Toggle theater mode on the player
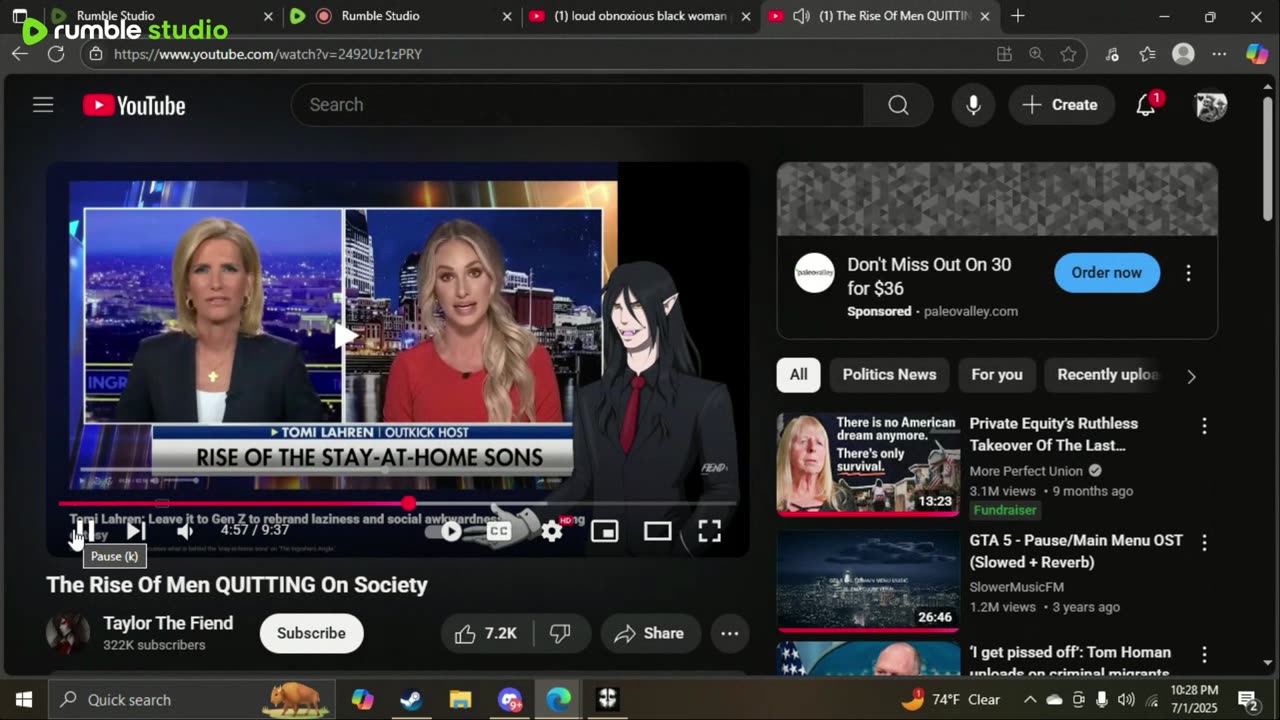Viewport: 1280px width, 720px height. 657,531
